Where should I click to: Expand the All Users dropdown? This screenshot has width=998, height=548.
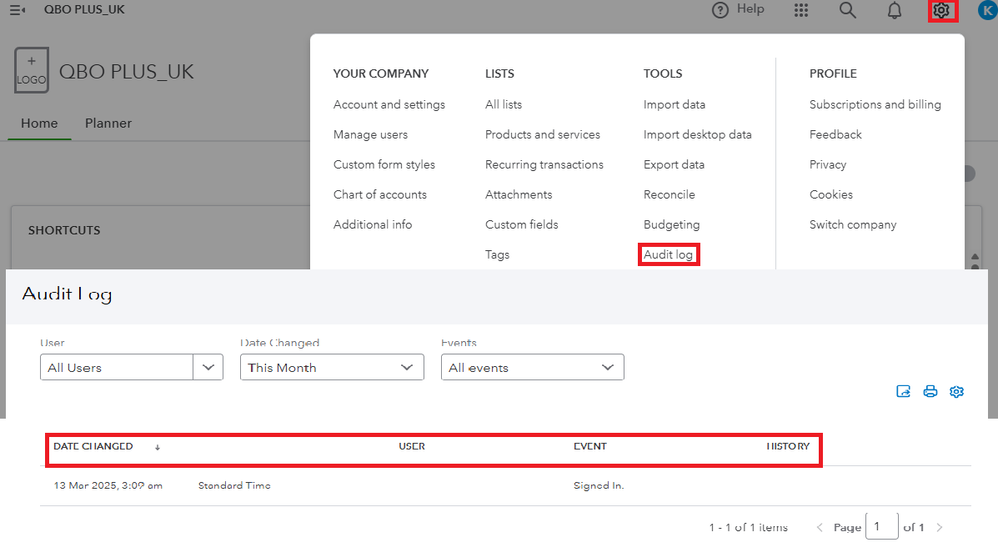pos(207,368)
